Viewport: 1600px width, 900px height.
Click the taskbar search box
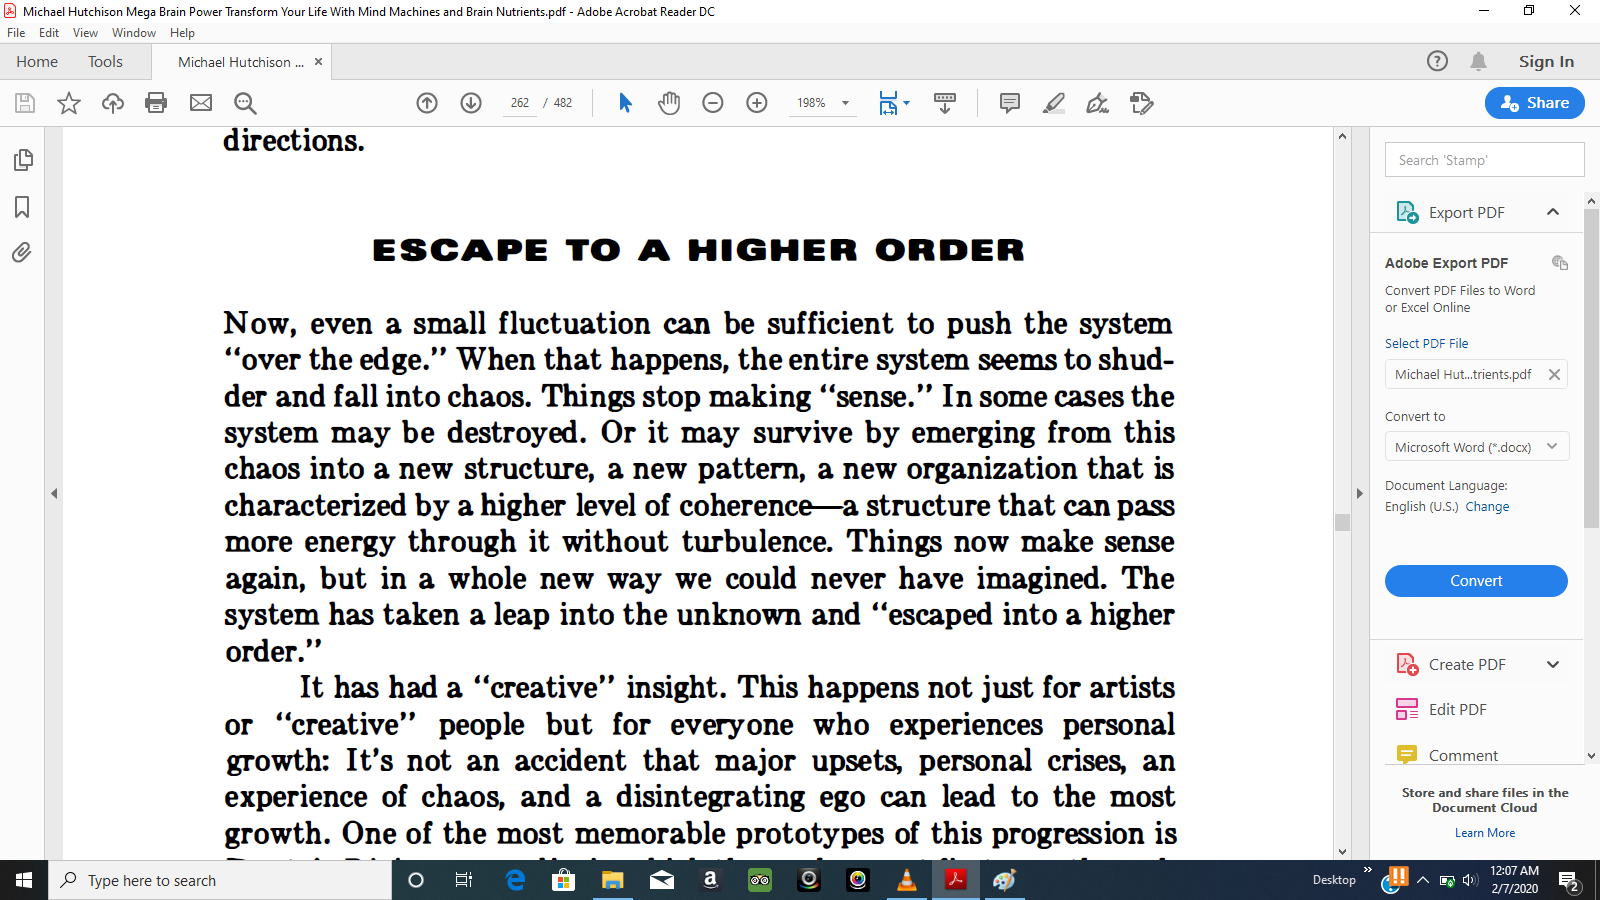220,880
